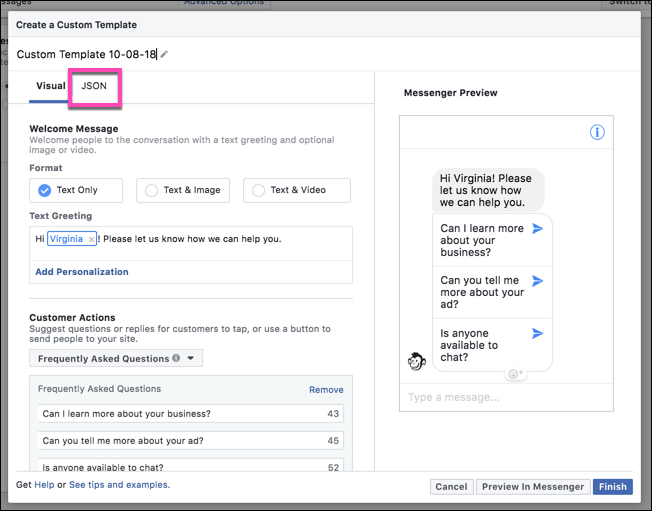Click the pencil icon to edit template name
The image size is (652, 511).
164,54
